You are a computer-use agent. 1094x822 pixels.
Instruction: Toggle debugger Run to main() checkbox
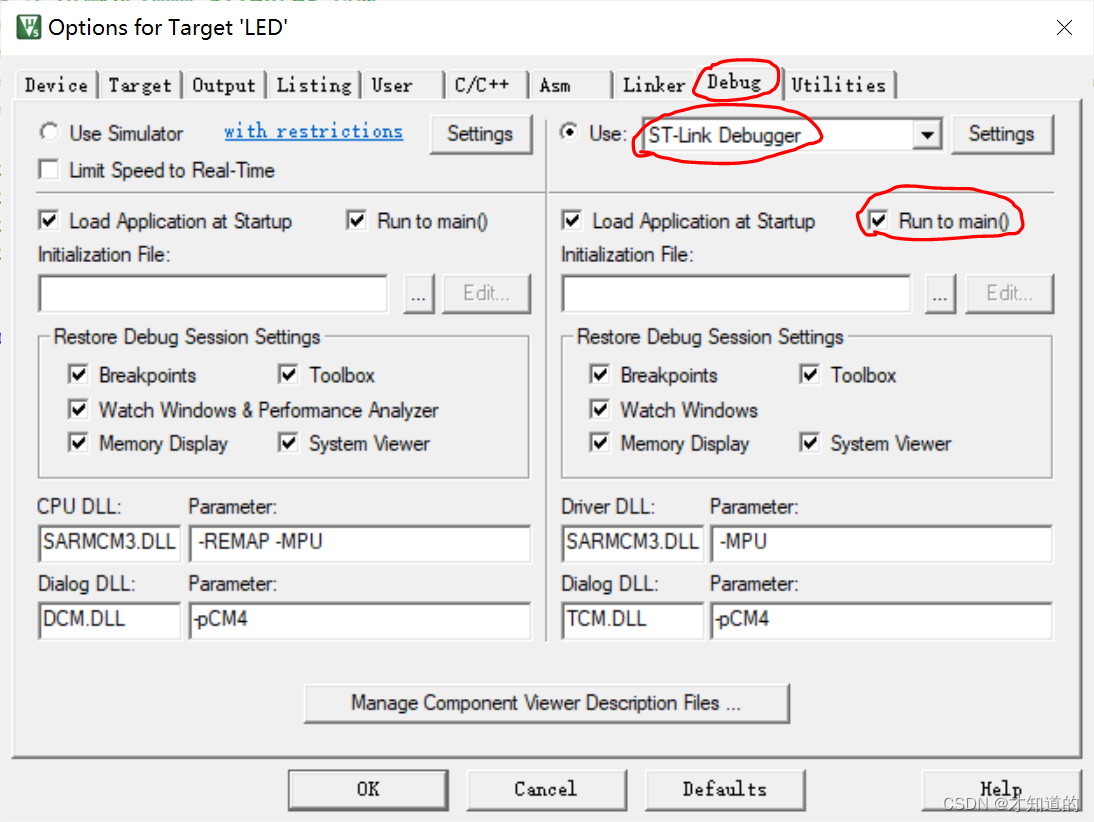(878, 221)
